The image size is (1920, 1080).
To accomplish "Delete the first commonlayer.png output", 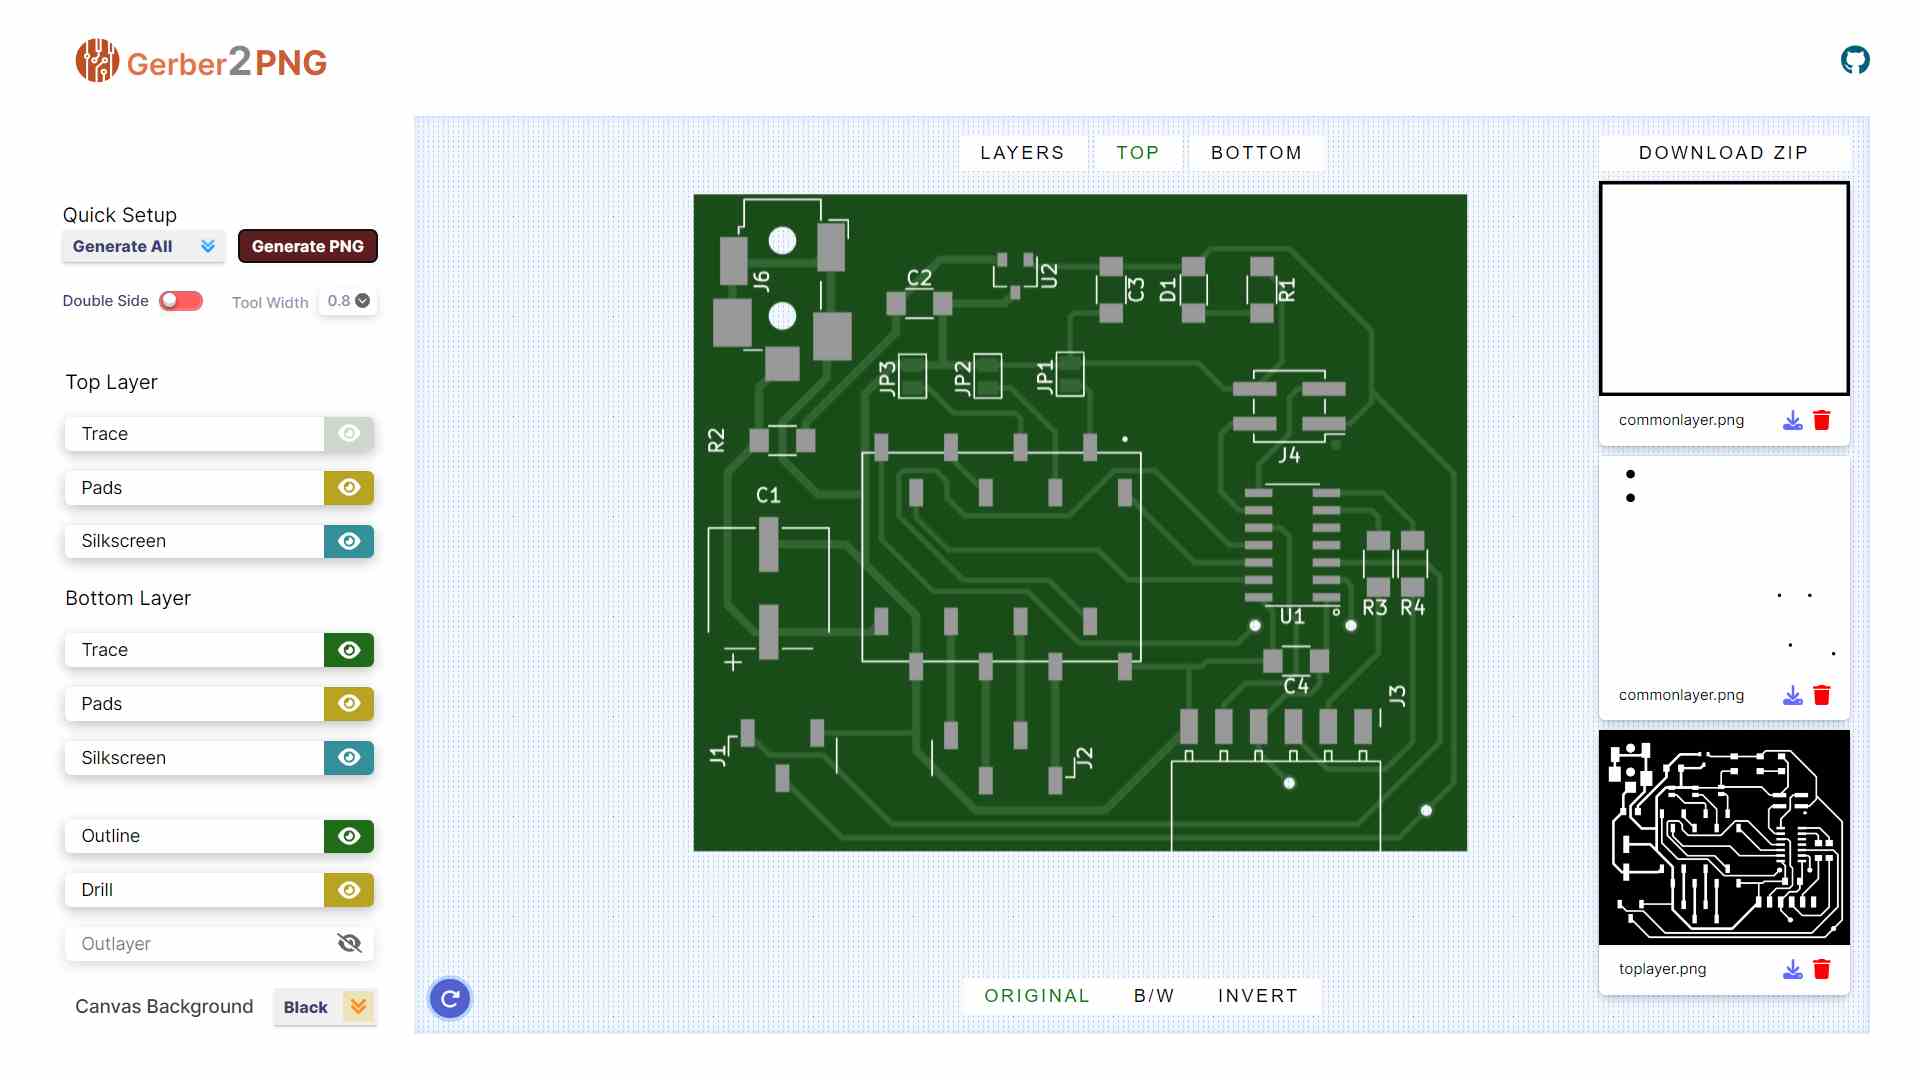I will point(1822,421).
